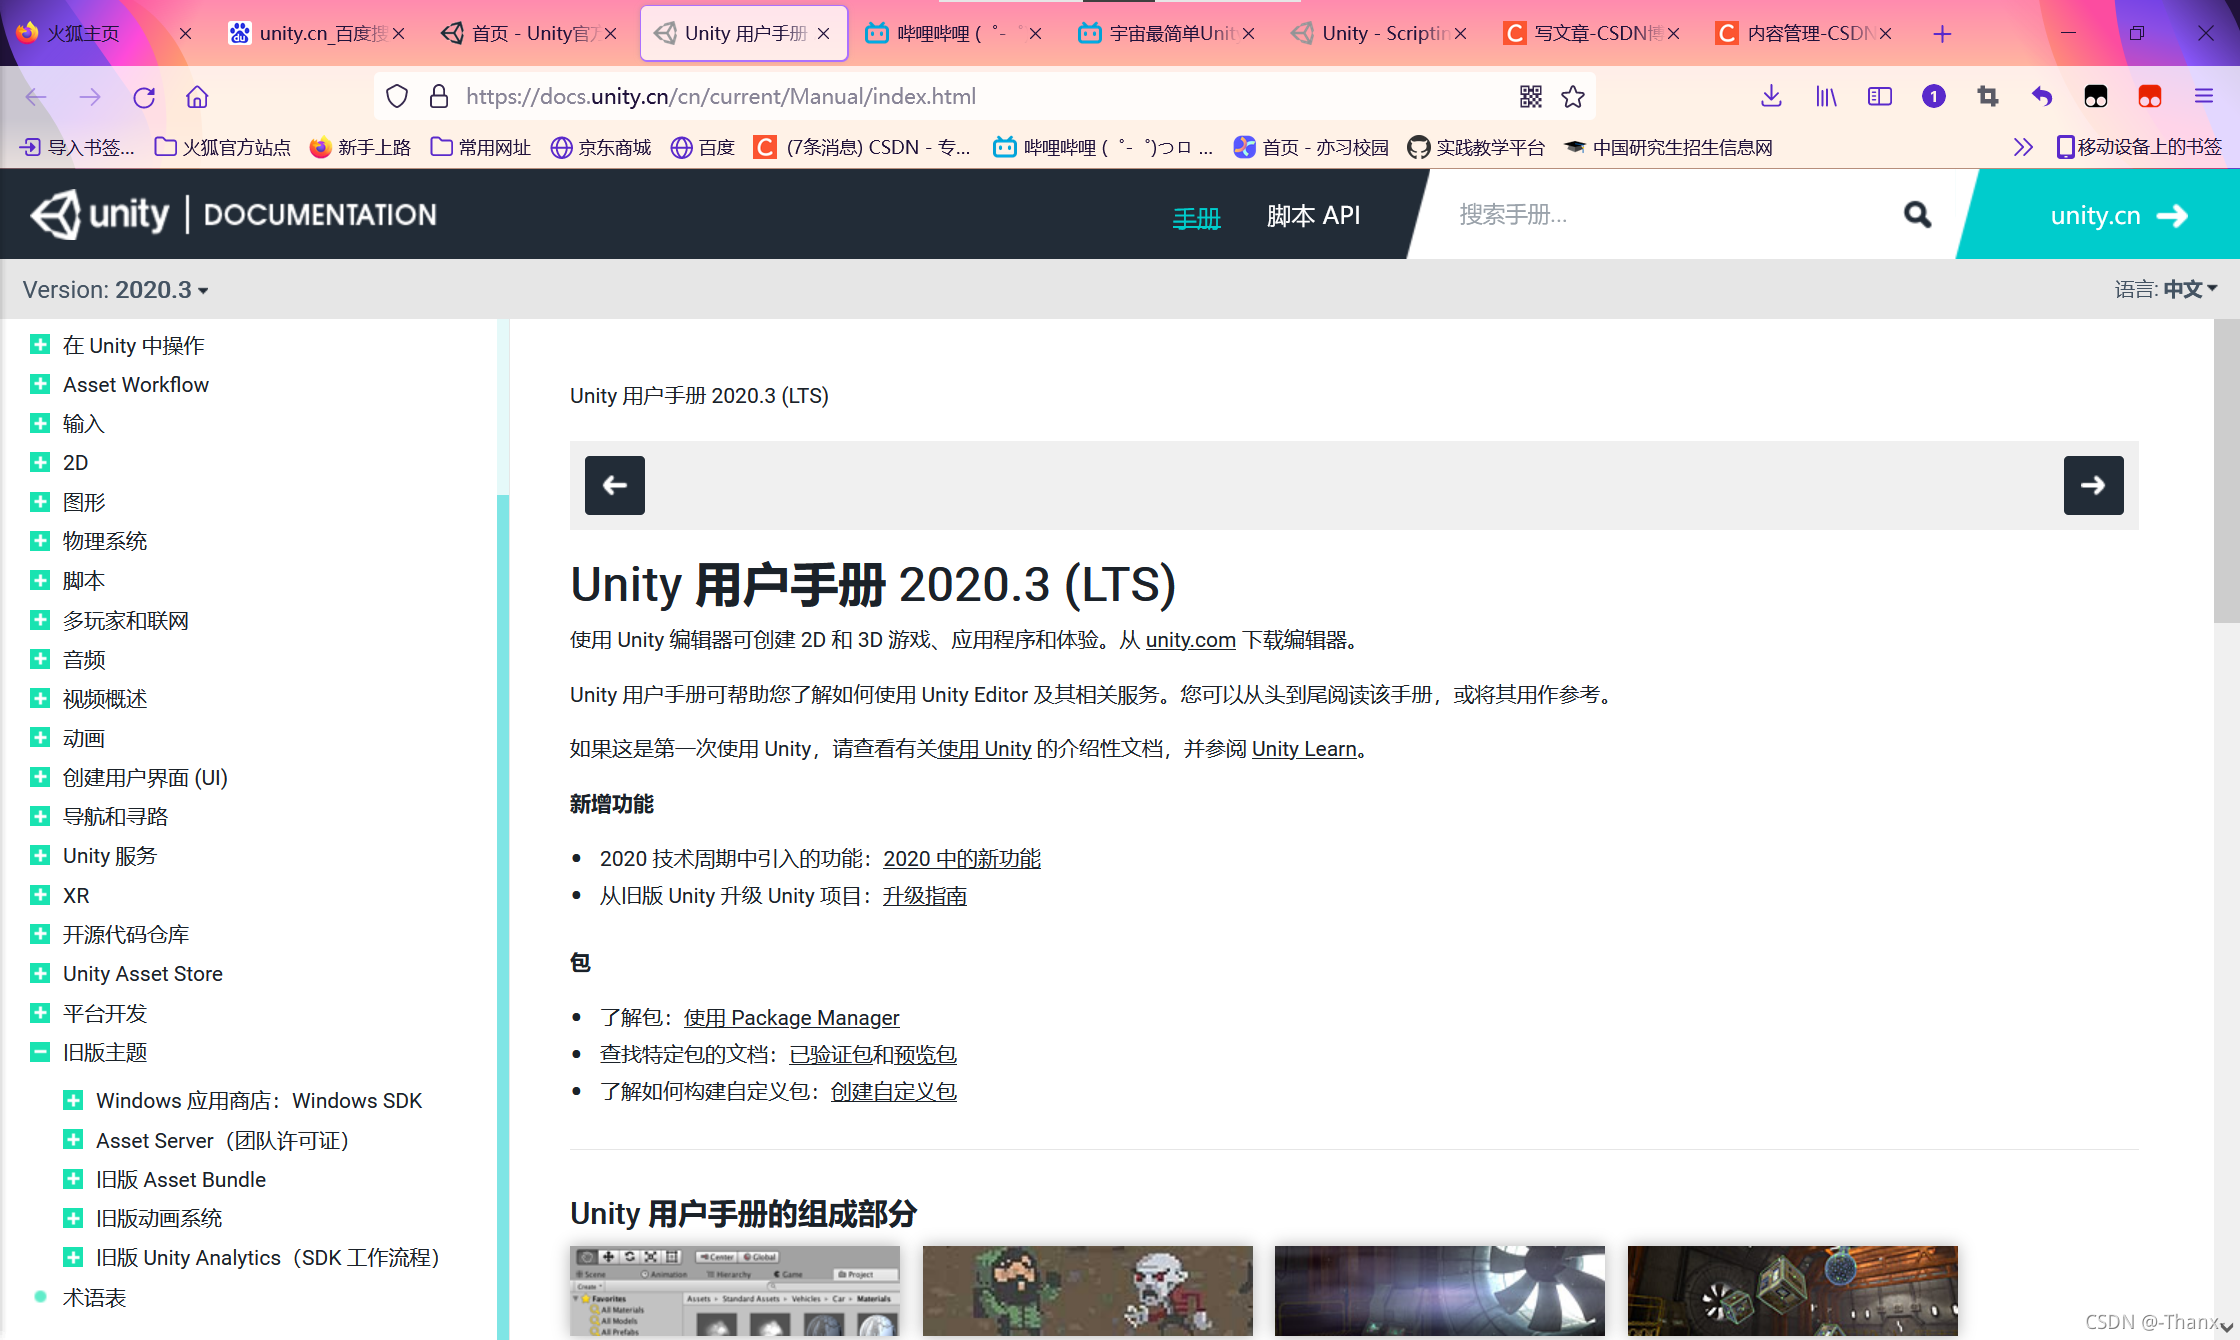Expand the 2D section
The image size is (2240, 1340).
coord(40,462)
